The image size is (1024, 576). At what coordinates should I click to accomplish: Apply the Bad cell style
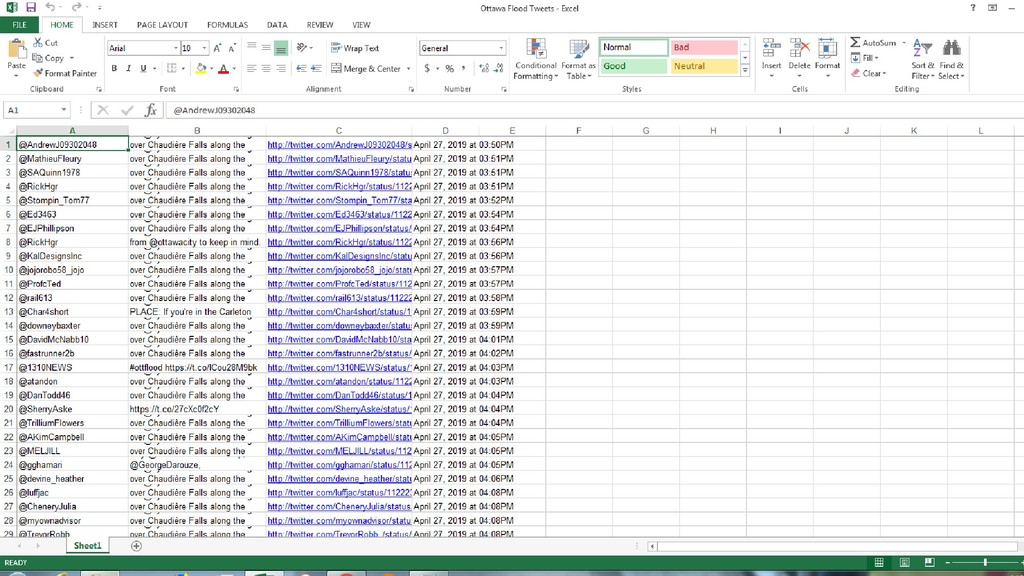point(704,47)
